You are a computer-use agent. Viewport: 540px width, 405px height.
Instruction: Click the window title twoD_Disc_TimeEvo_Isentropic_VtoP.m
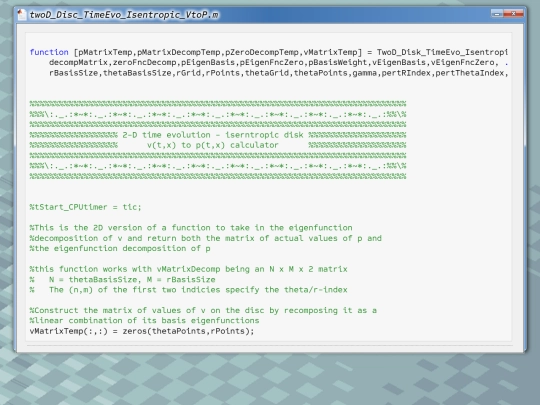click(124, 15)
